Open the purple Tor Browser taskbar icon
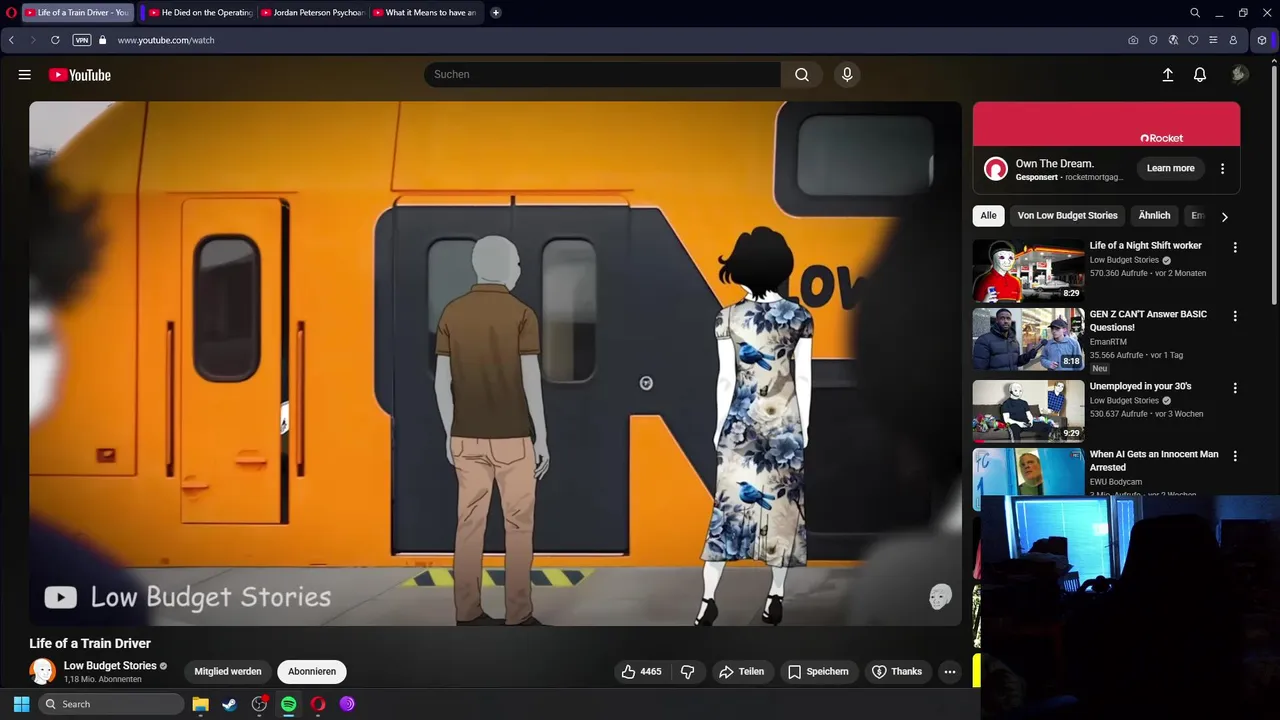The width and height of the screenshot is (1280, 720). pyautogui.click(x=347, y=704)
